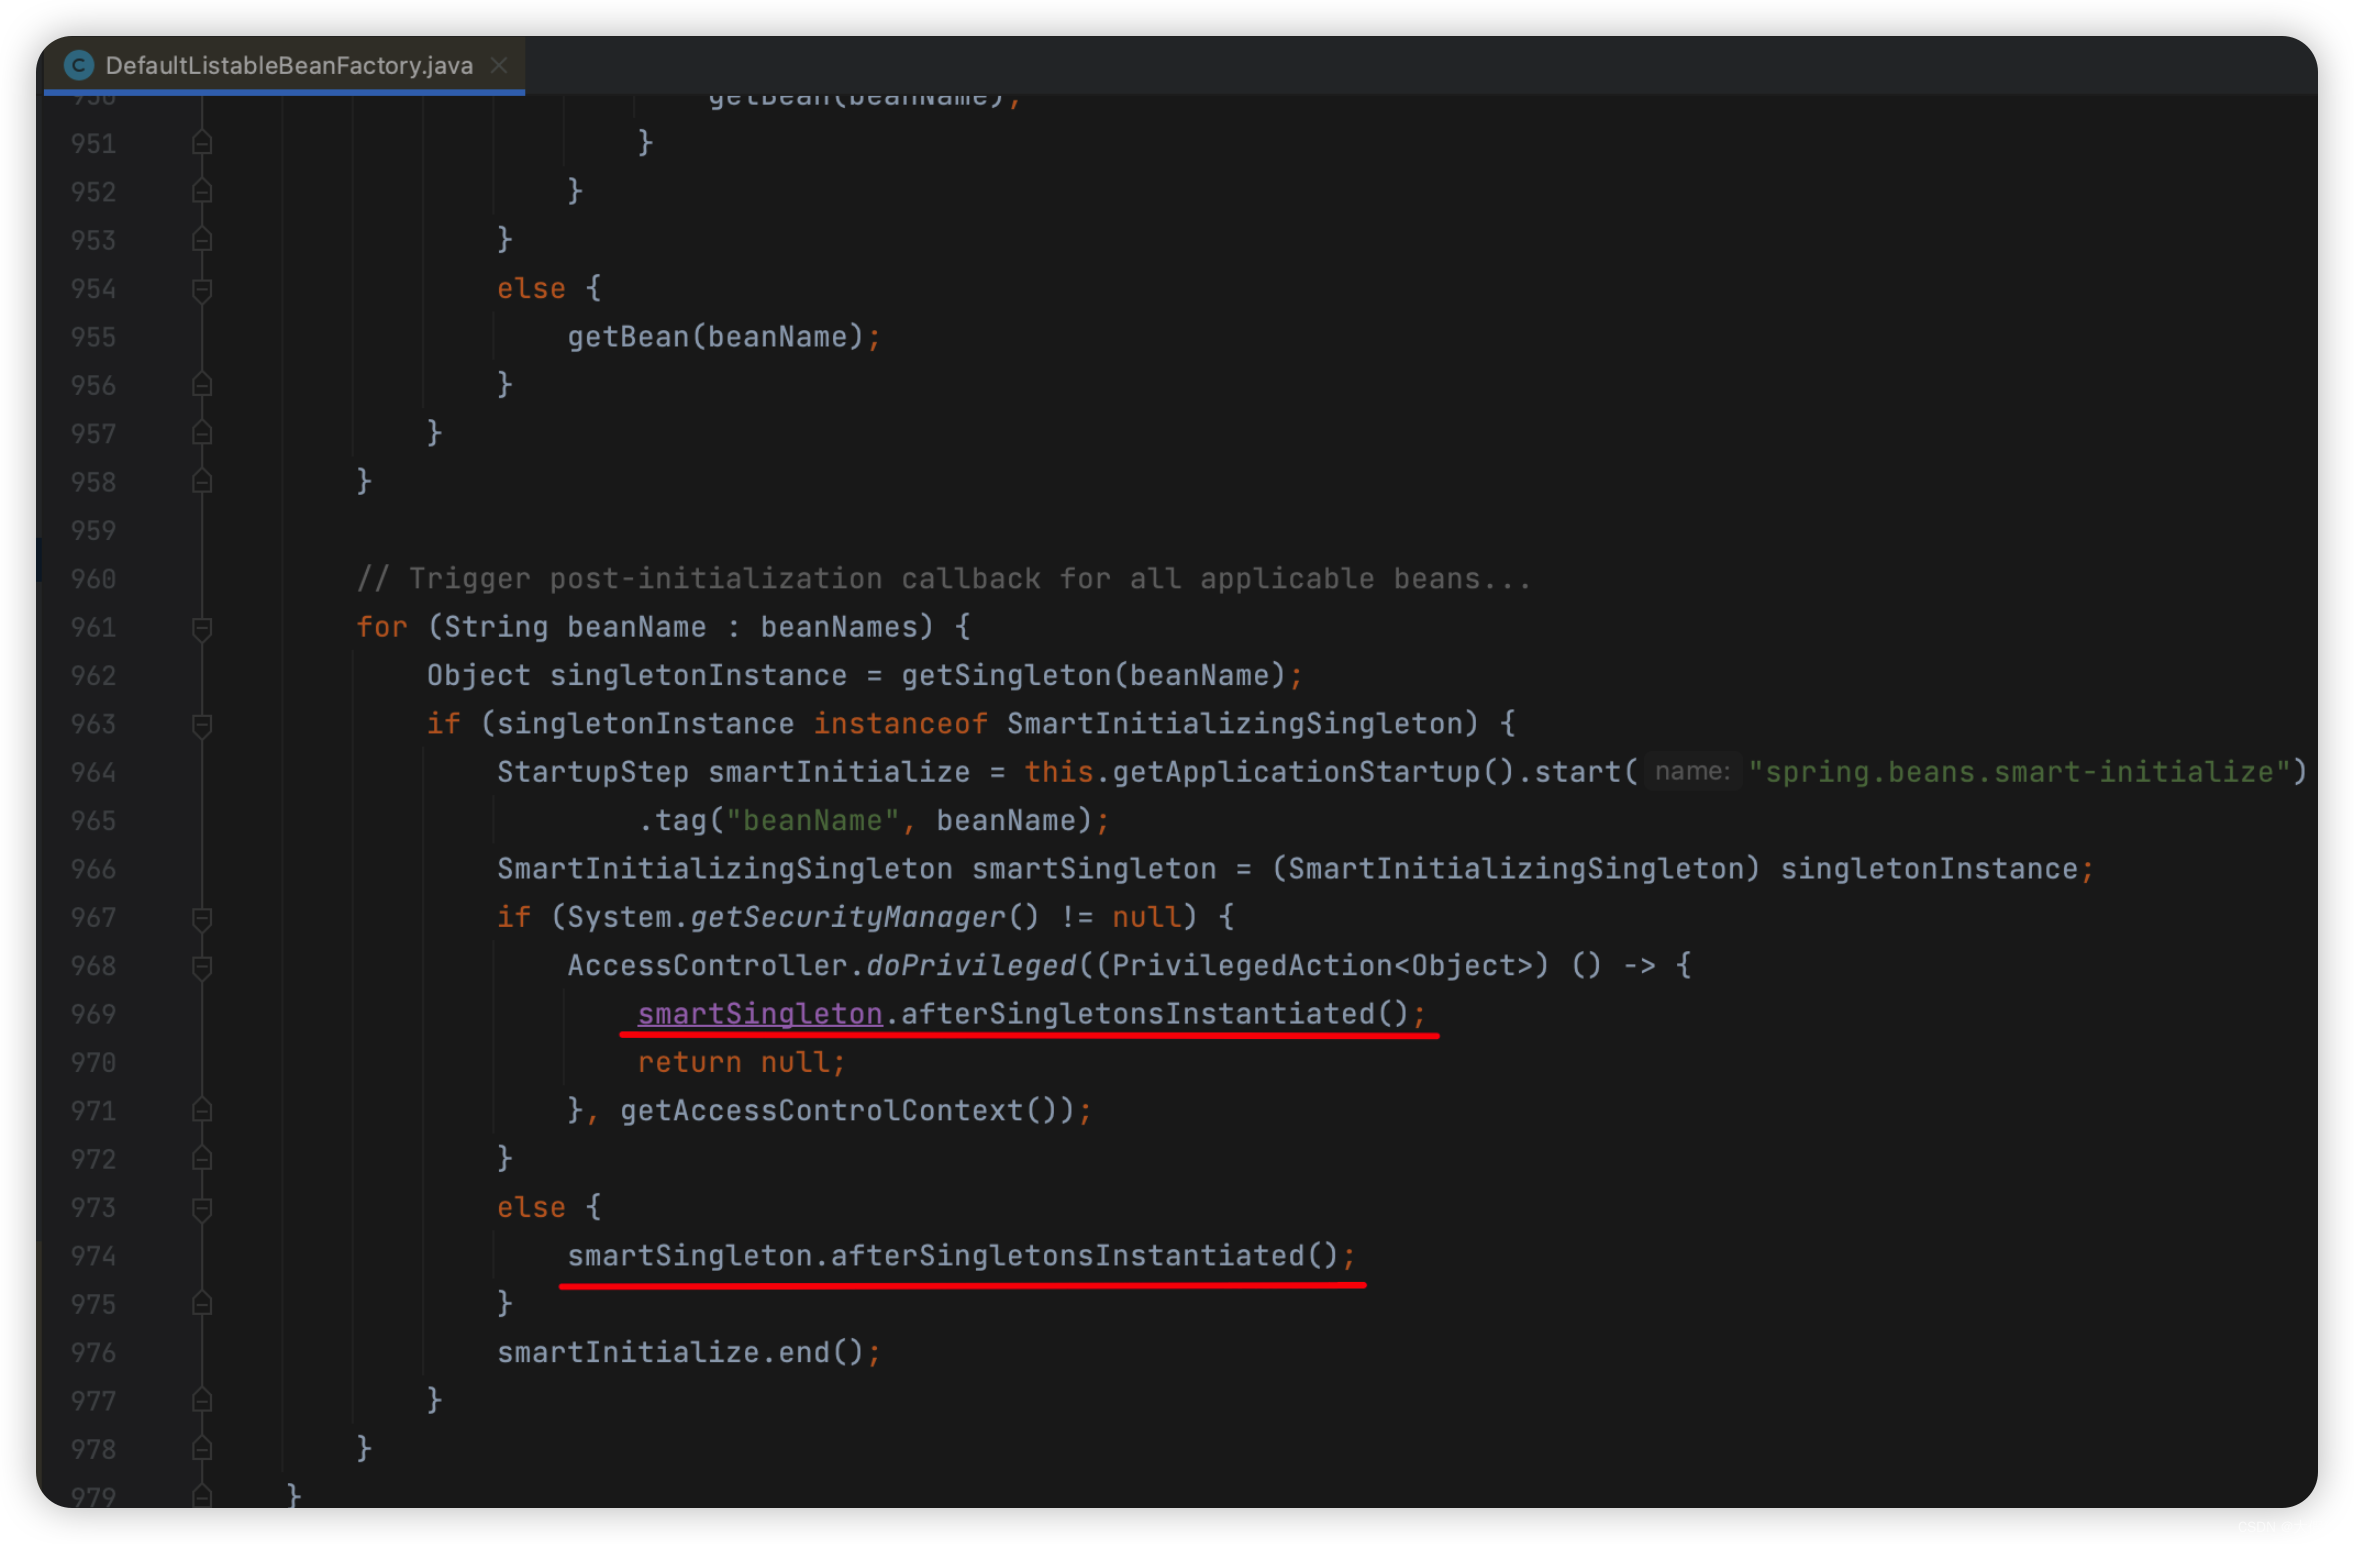The height and width of the screenshot is (1544, 2354).
Task: Collapse the fold marker at line 972
Action: click(202, 1159)
